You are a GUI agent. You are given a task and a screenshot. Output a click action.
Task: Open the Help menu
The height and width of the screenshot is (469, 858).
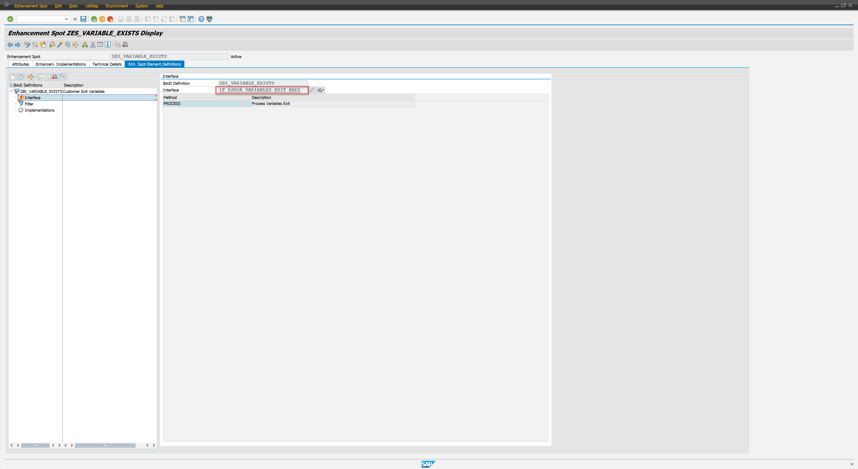pos(159,5)
